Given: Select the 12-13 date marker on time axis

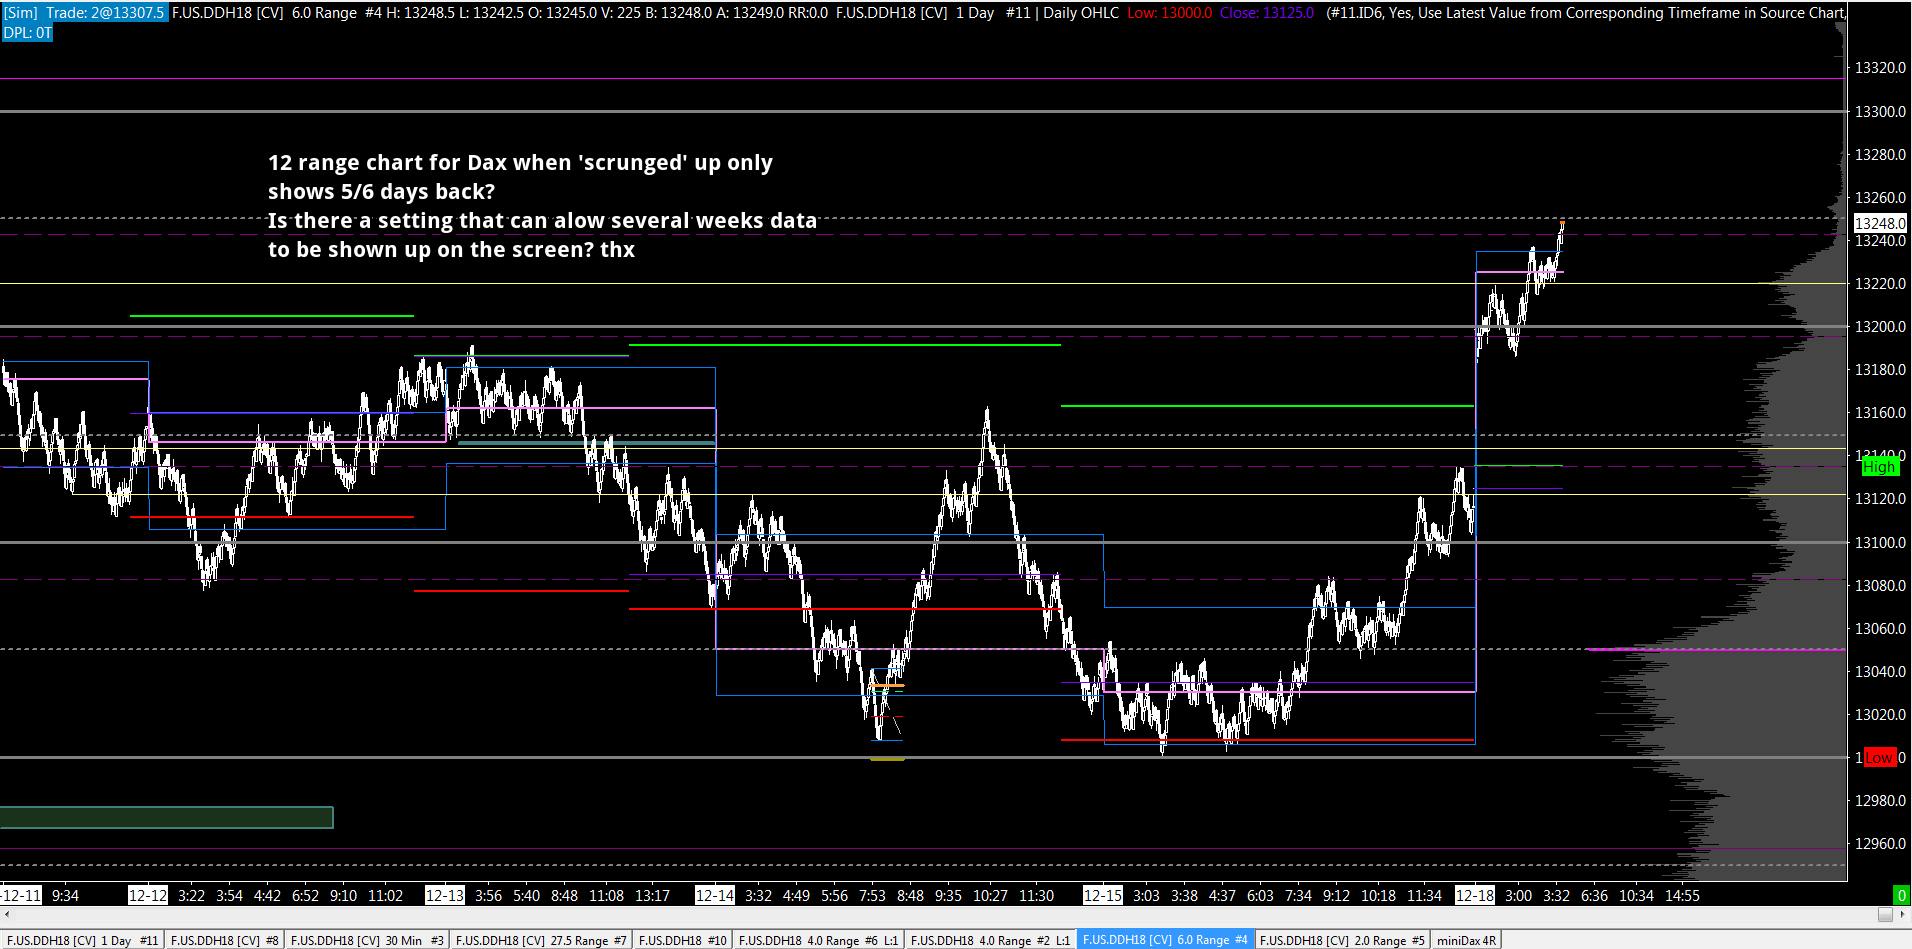Looking at the screenshot, I should pyautogui.click(x=445, y=895).
